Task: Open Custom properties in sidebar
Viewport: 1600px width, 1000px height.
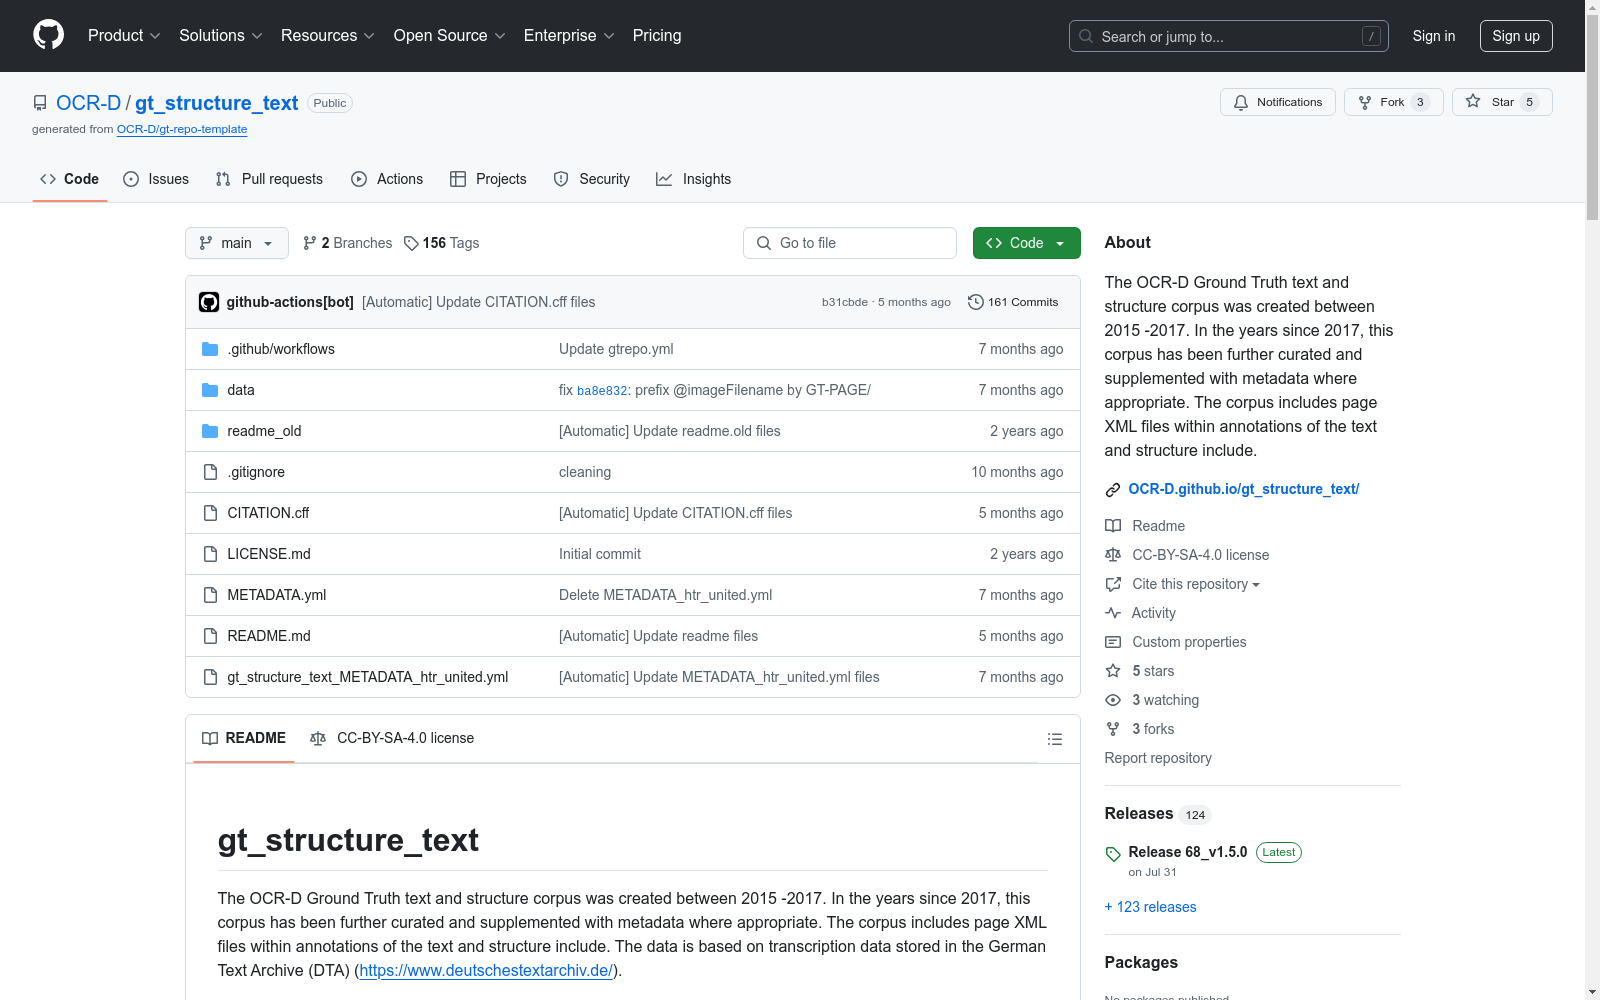Action: 1176,642
